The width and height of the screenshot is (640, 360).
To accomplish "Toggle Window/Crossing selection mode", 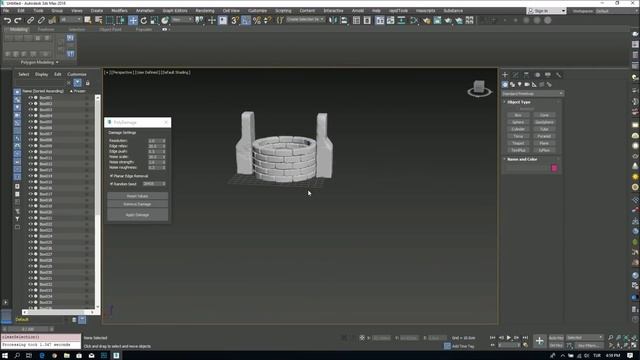I will pos(120,20).
